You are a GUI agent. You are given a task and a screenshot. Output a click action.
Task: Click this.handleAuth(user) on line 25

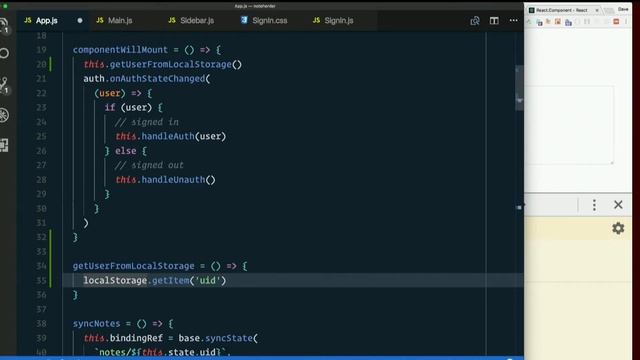click(171, 136)
